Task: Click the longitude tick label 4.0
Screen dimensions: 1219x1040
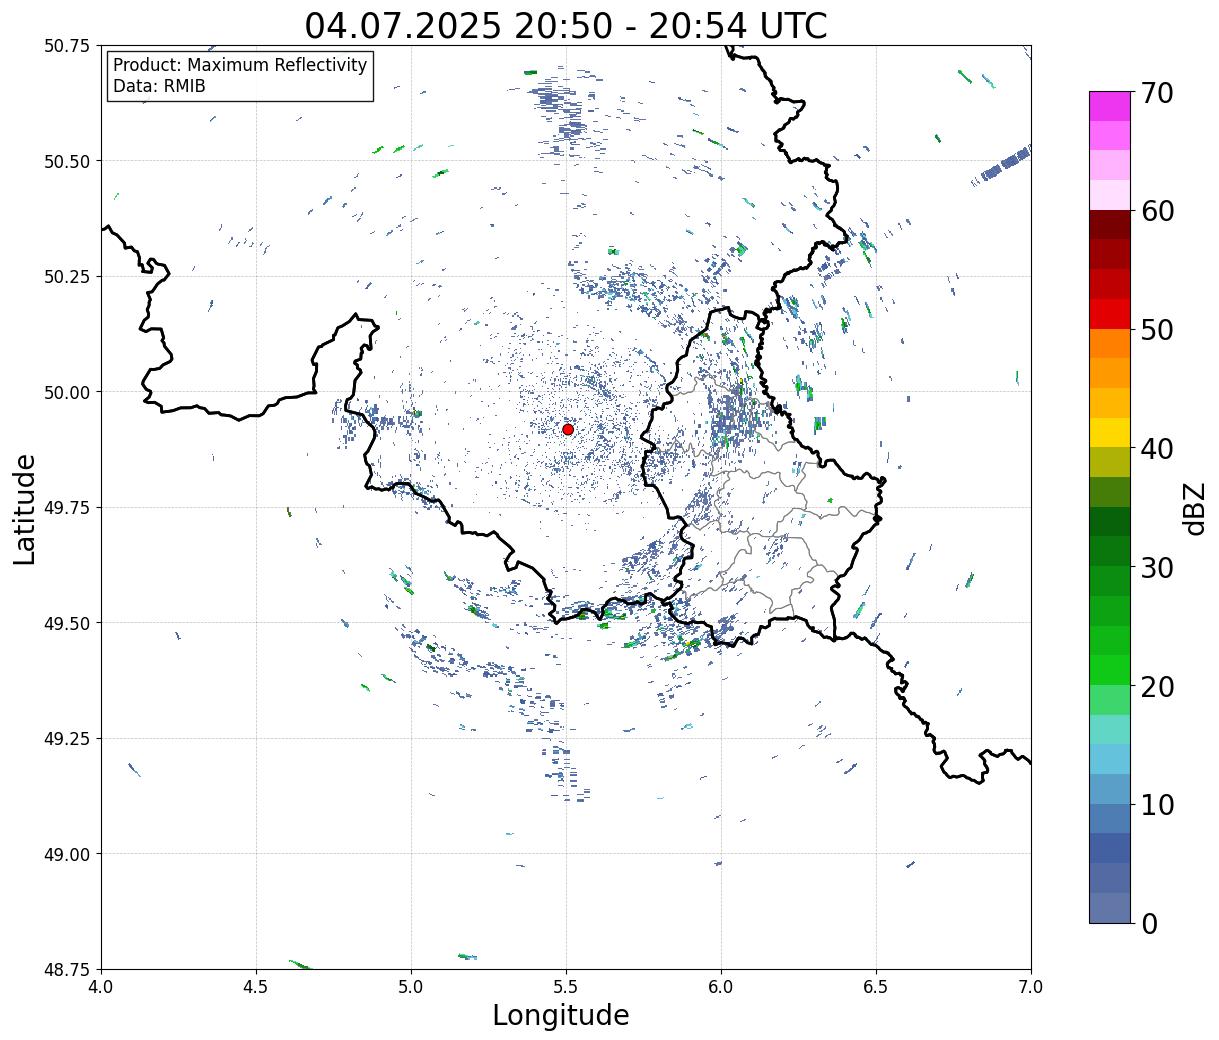Action: coord(101,987)
